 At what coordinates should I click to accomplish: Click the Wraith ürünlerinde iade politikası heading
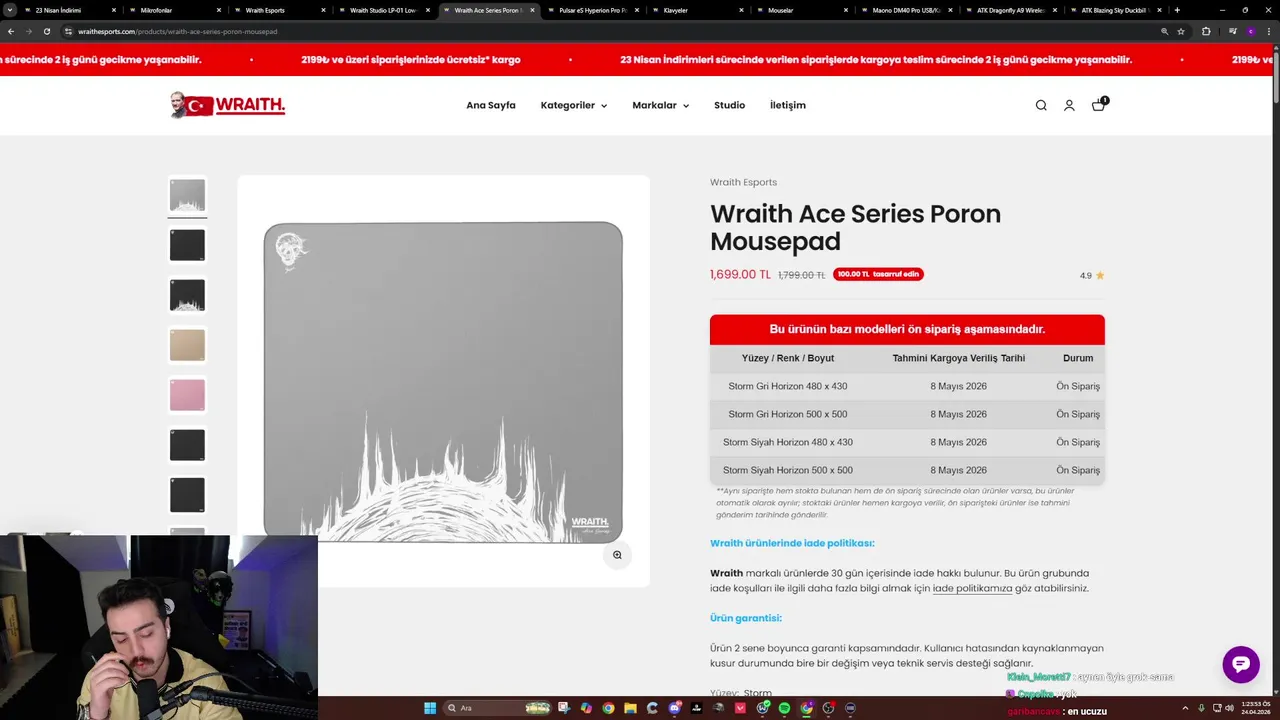792,543
